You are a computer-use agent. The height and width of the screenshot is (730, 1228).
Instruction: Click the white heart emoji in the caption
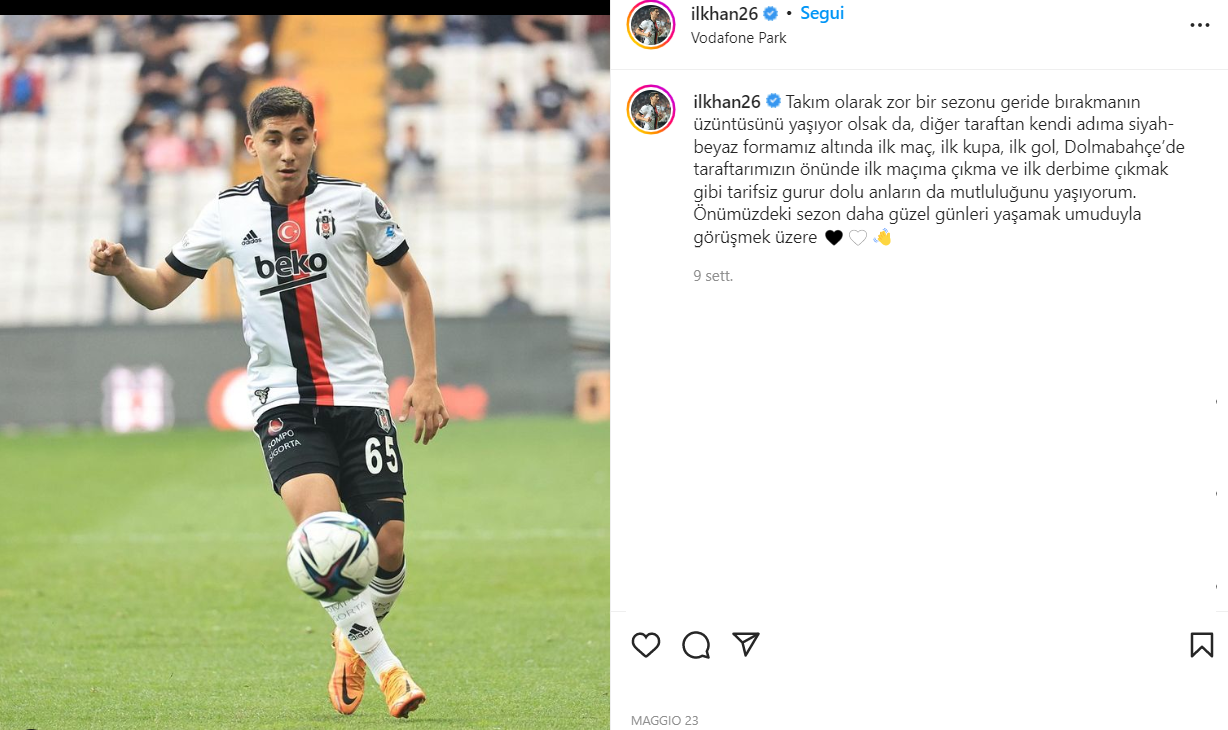point(858,237)
